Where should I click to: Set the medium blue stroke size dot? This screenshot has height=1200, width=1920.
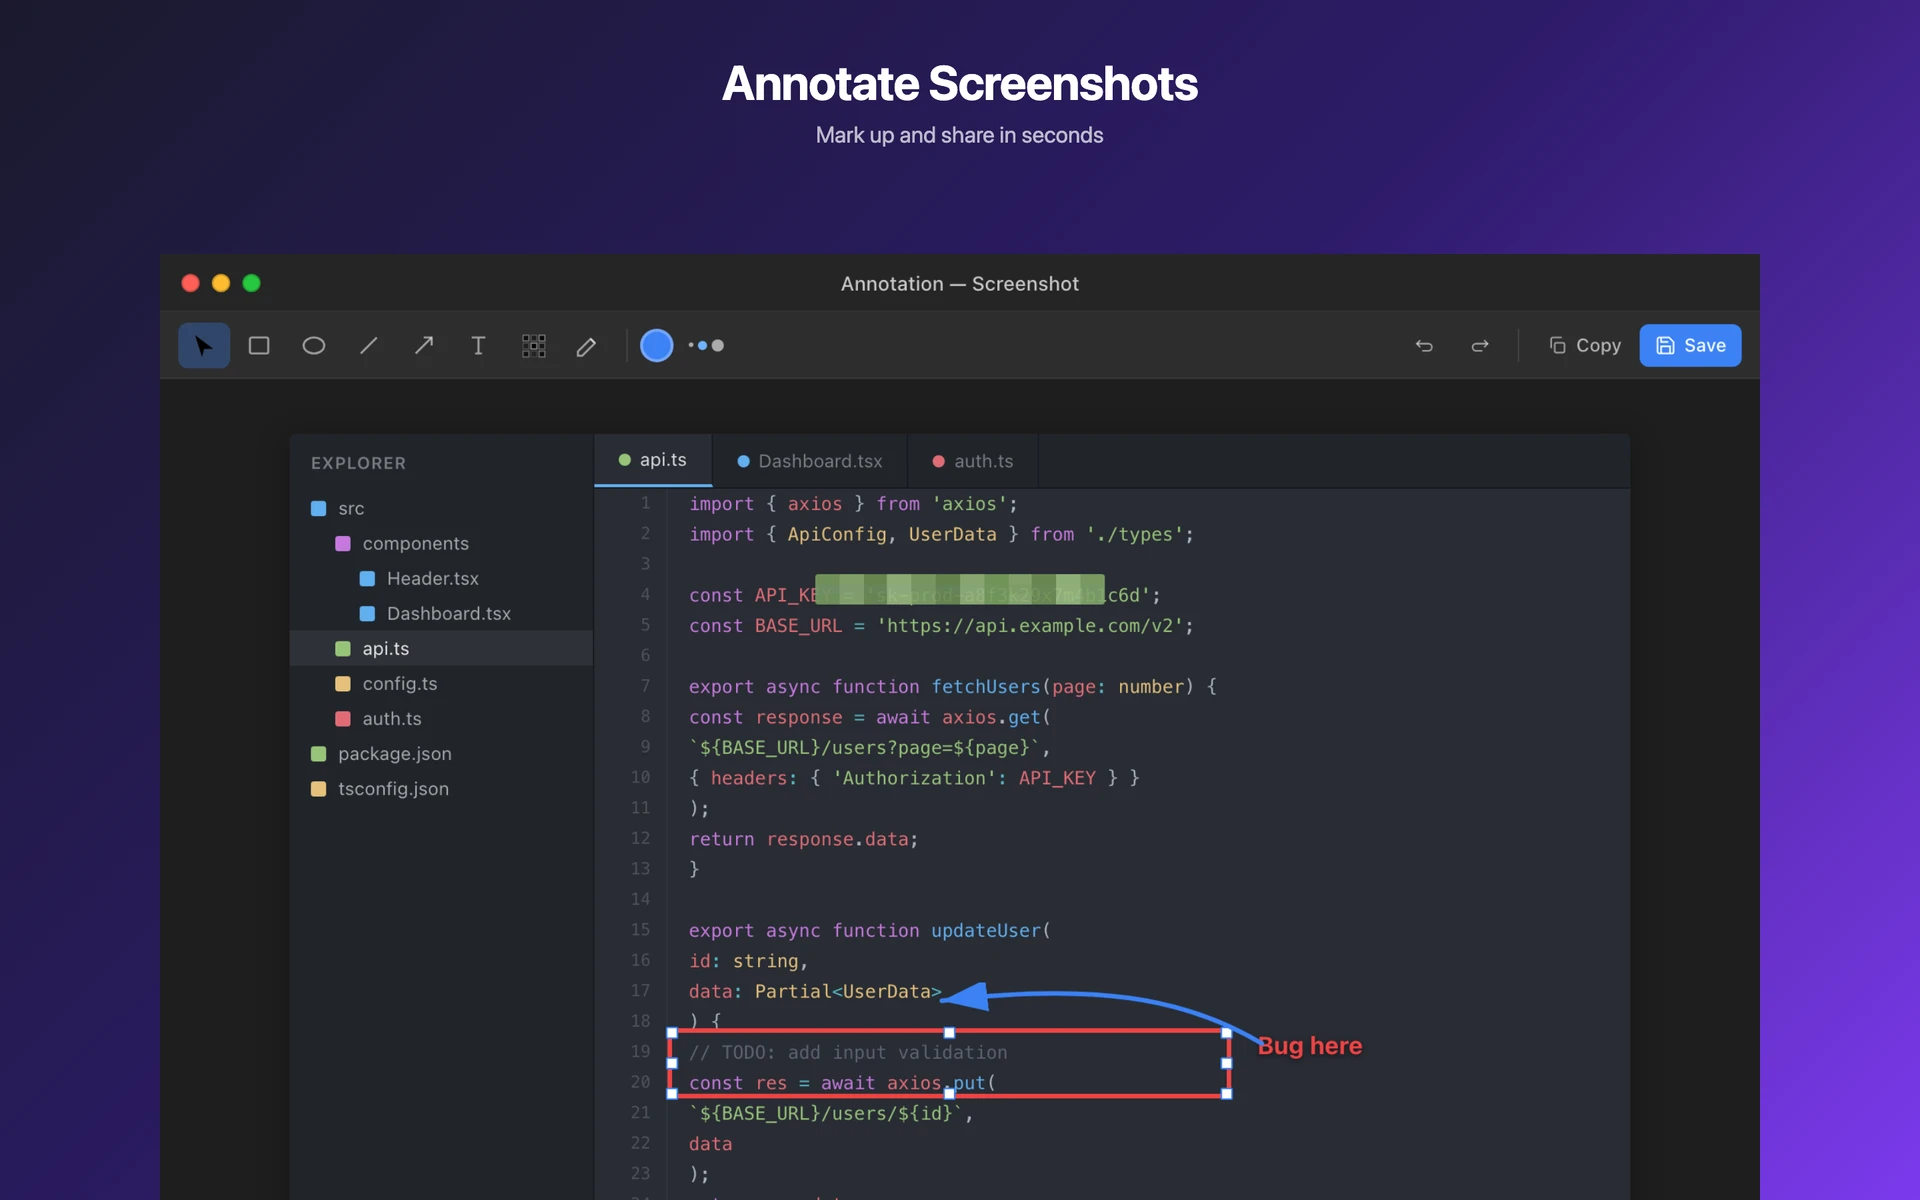pyautogui.click(x=703, y=346)
